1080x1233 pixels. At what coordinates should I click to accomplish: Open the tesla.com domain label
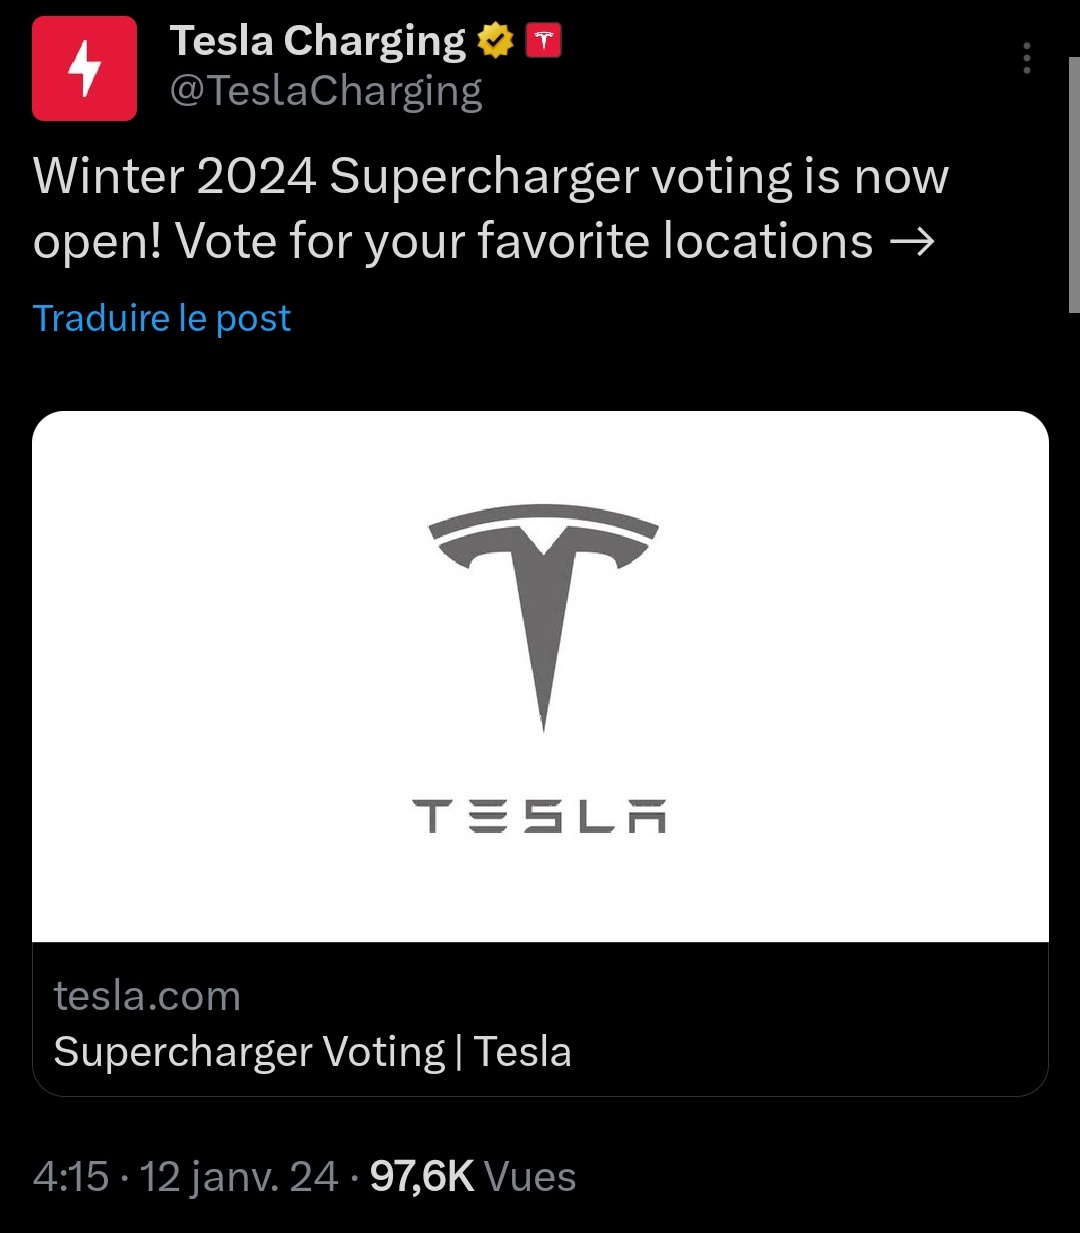[x=147, y=996]
